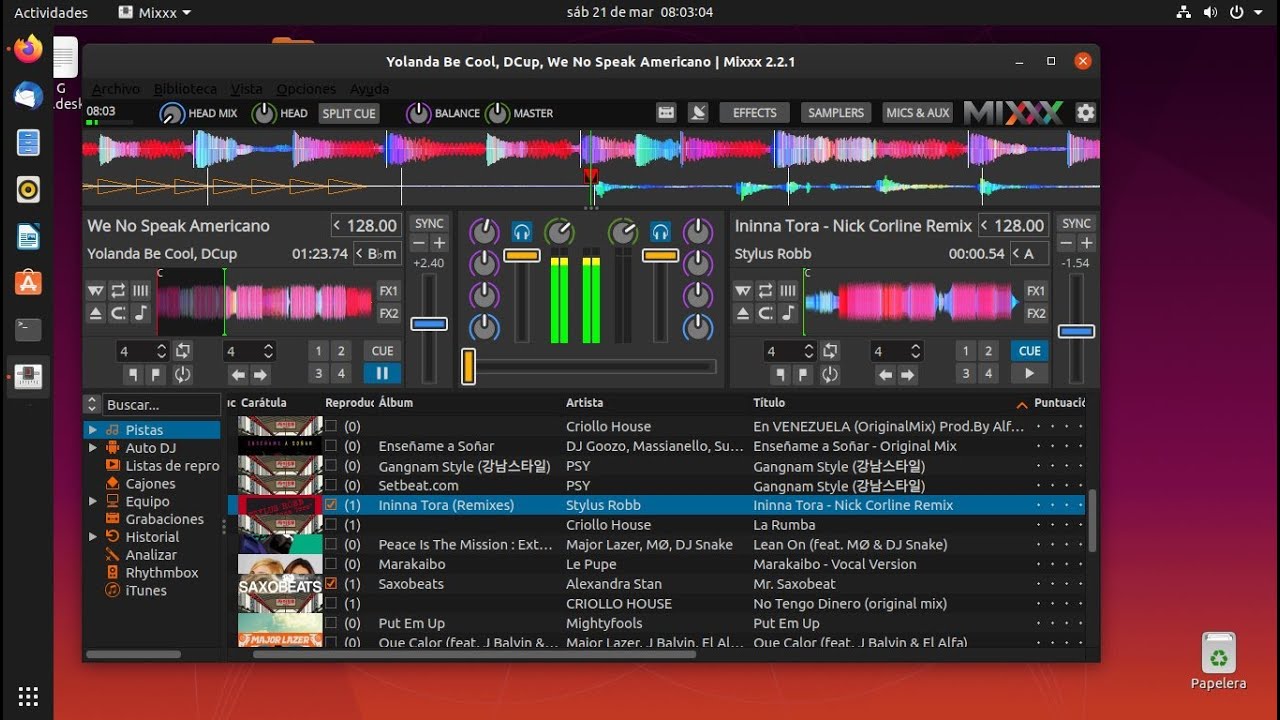Toggle keylock note icon on left deck

pyautogui.click(x=140, y=313)
